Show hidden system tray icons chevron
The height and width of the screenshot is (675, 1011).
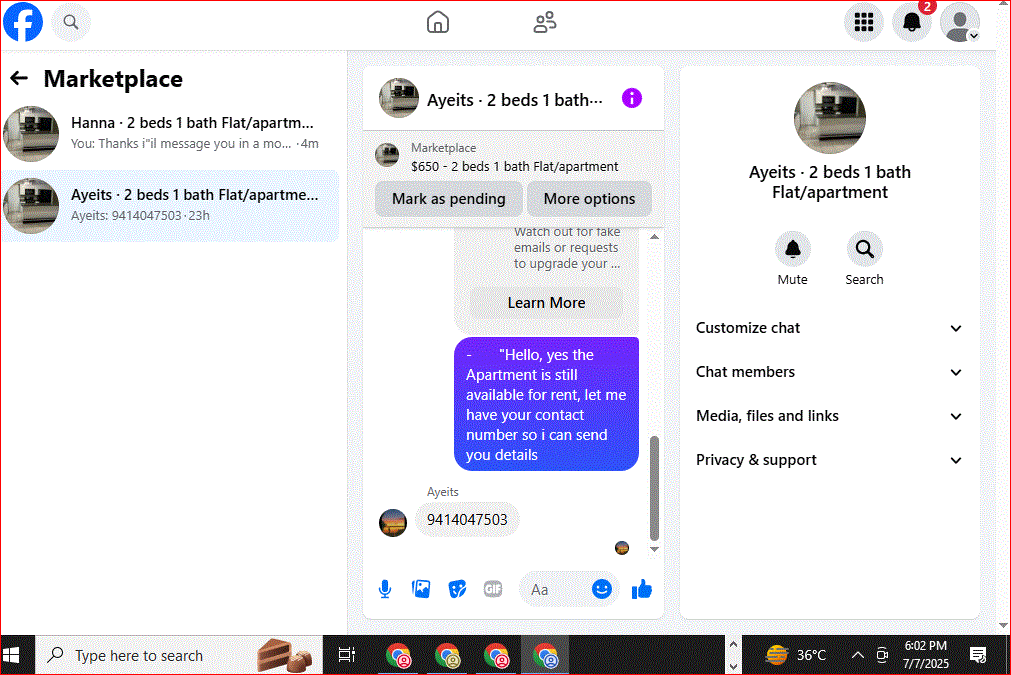click(858, 656)
